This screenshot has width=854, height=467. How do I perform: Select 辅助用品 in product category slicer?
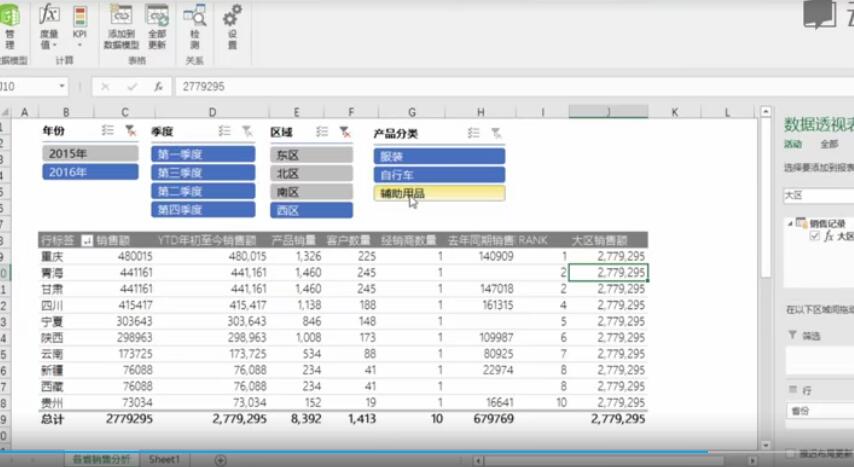[x=439, y=193]
